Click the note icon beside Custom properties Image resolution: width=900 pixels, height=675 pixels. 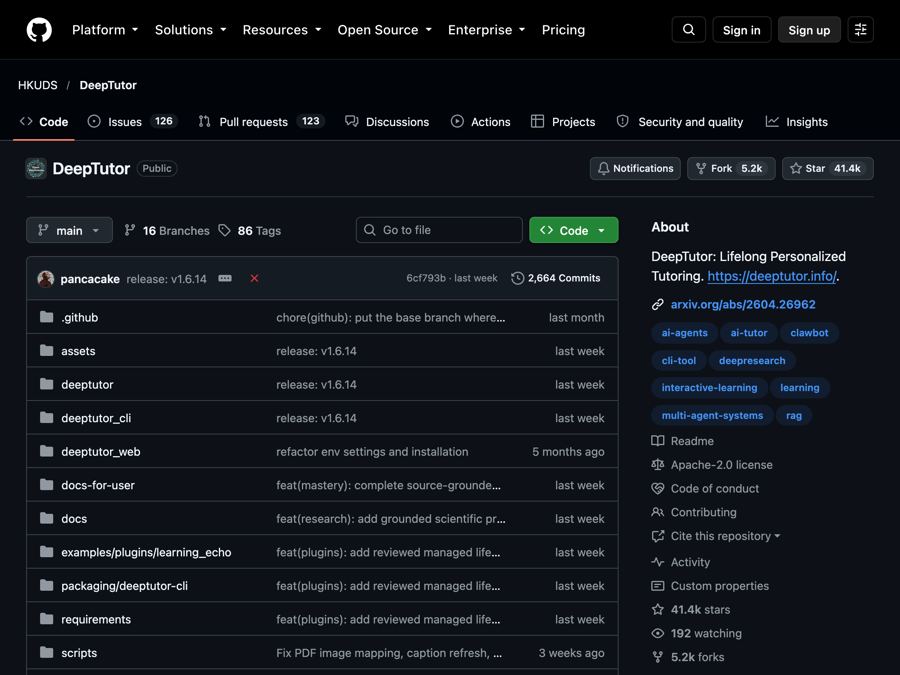(x=658, y=586)
